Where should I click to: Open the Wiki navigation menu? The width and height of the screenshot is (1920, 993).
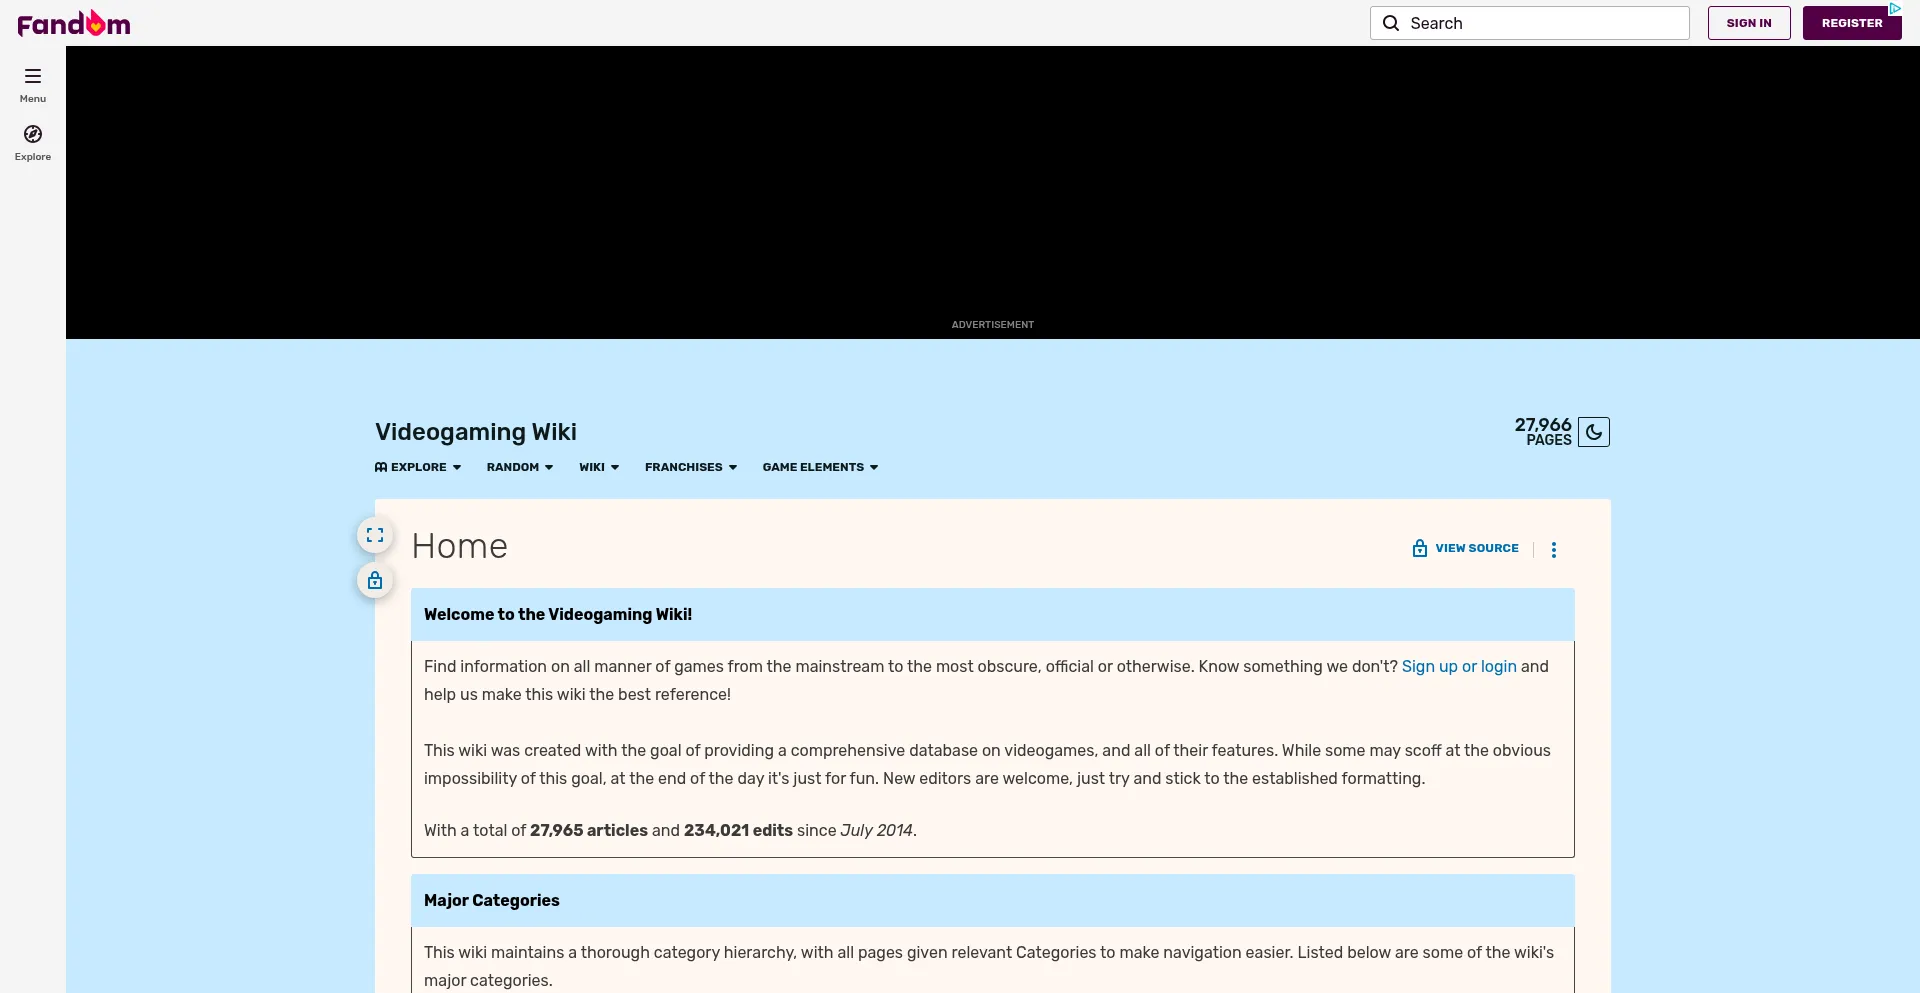click(598, 467)
